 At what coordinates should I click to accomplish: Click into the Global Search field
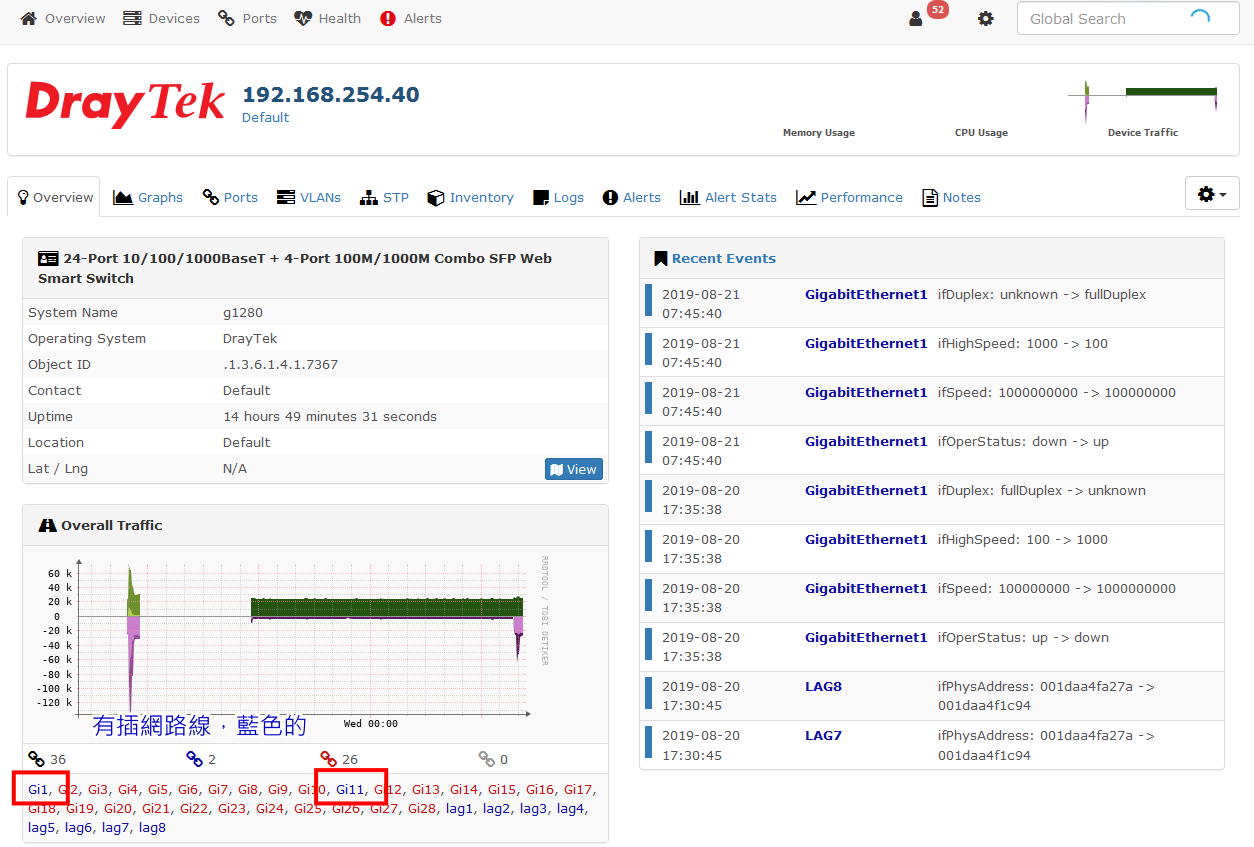[x=1100, y=19]
